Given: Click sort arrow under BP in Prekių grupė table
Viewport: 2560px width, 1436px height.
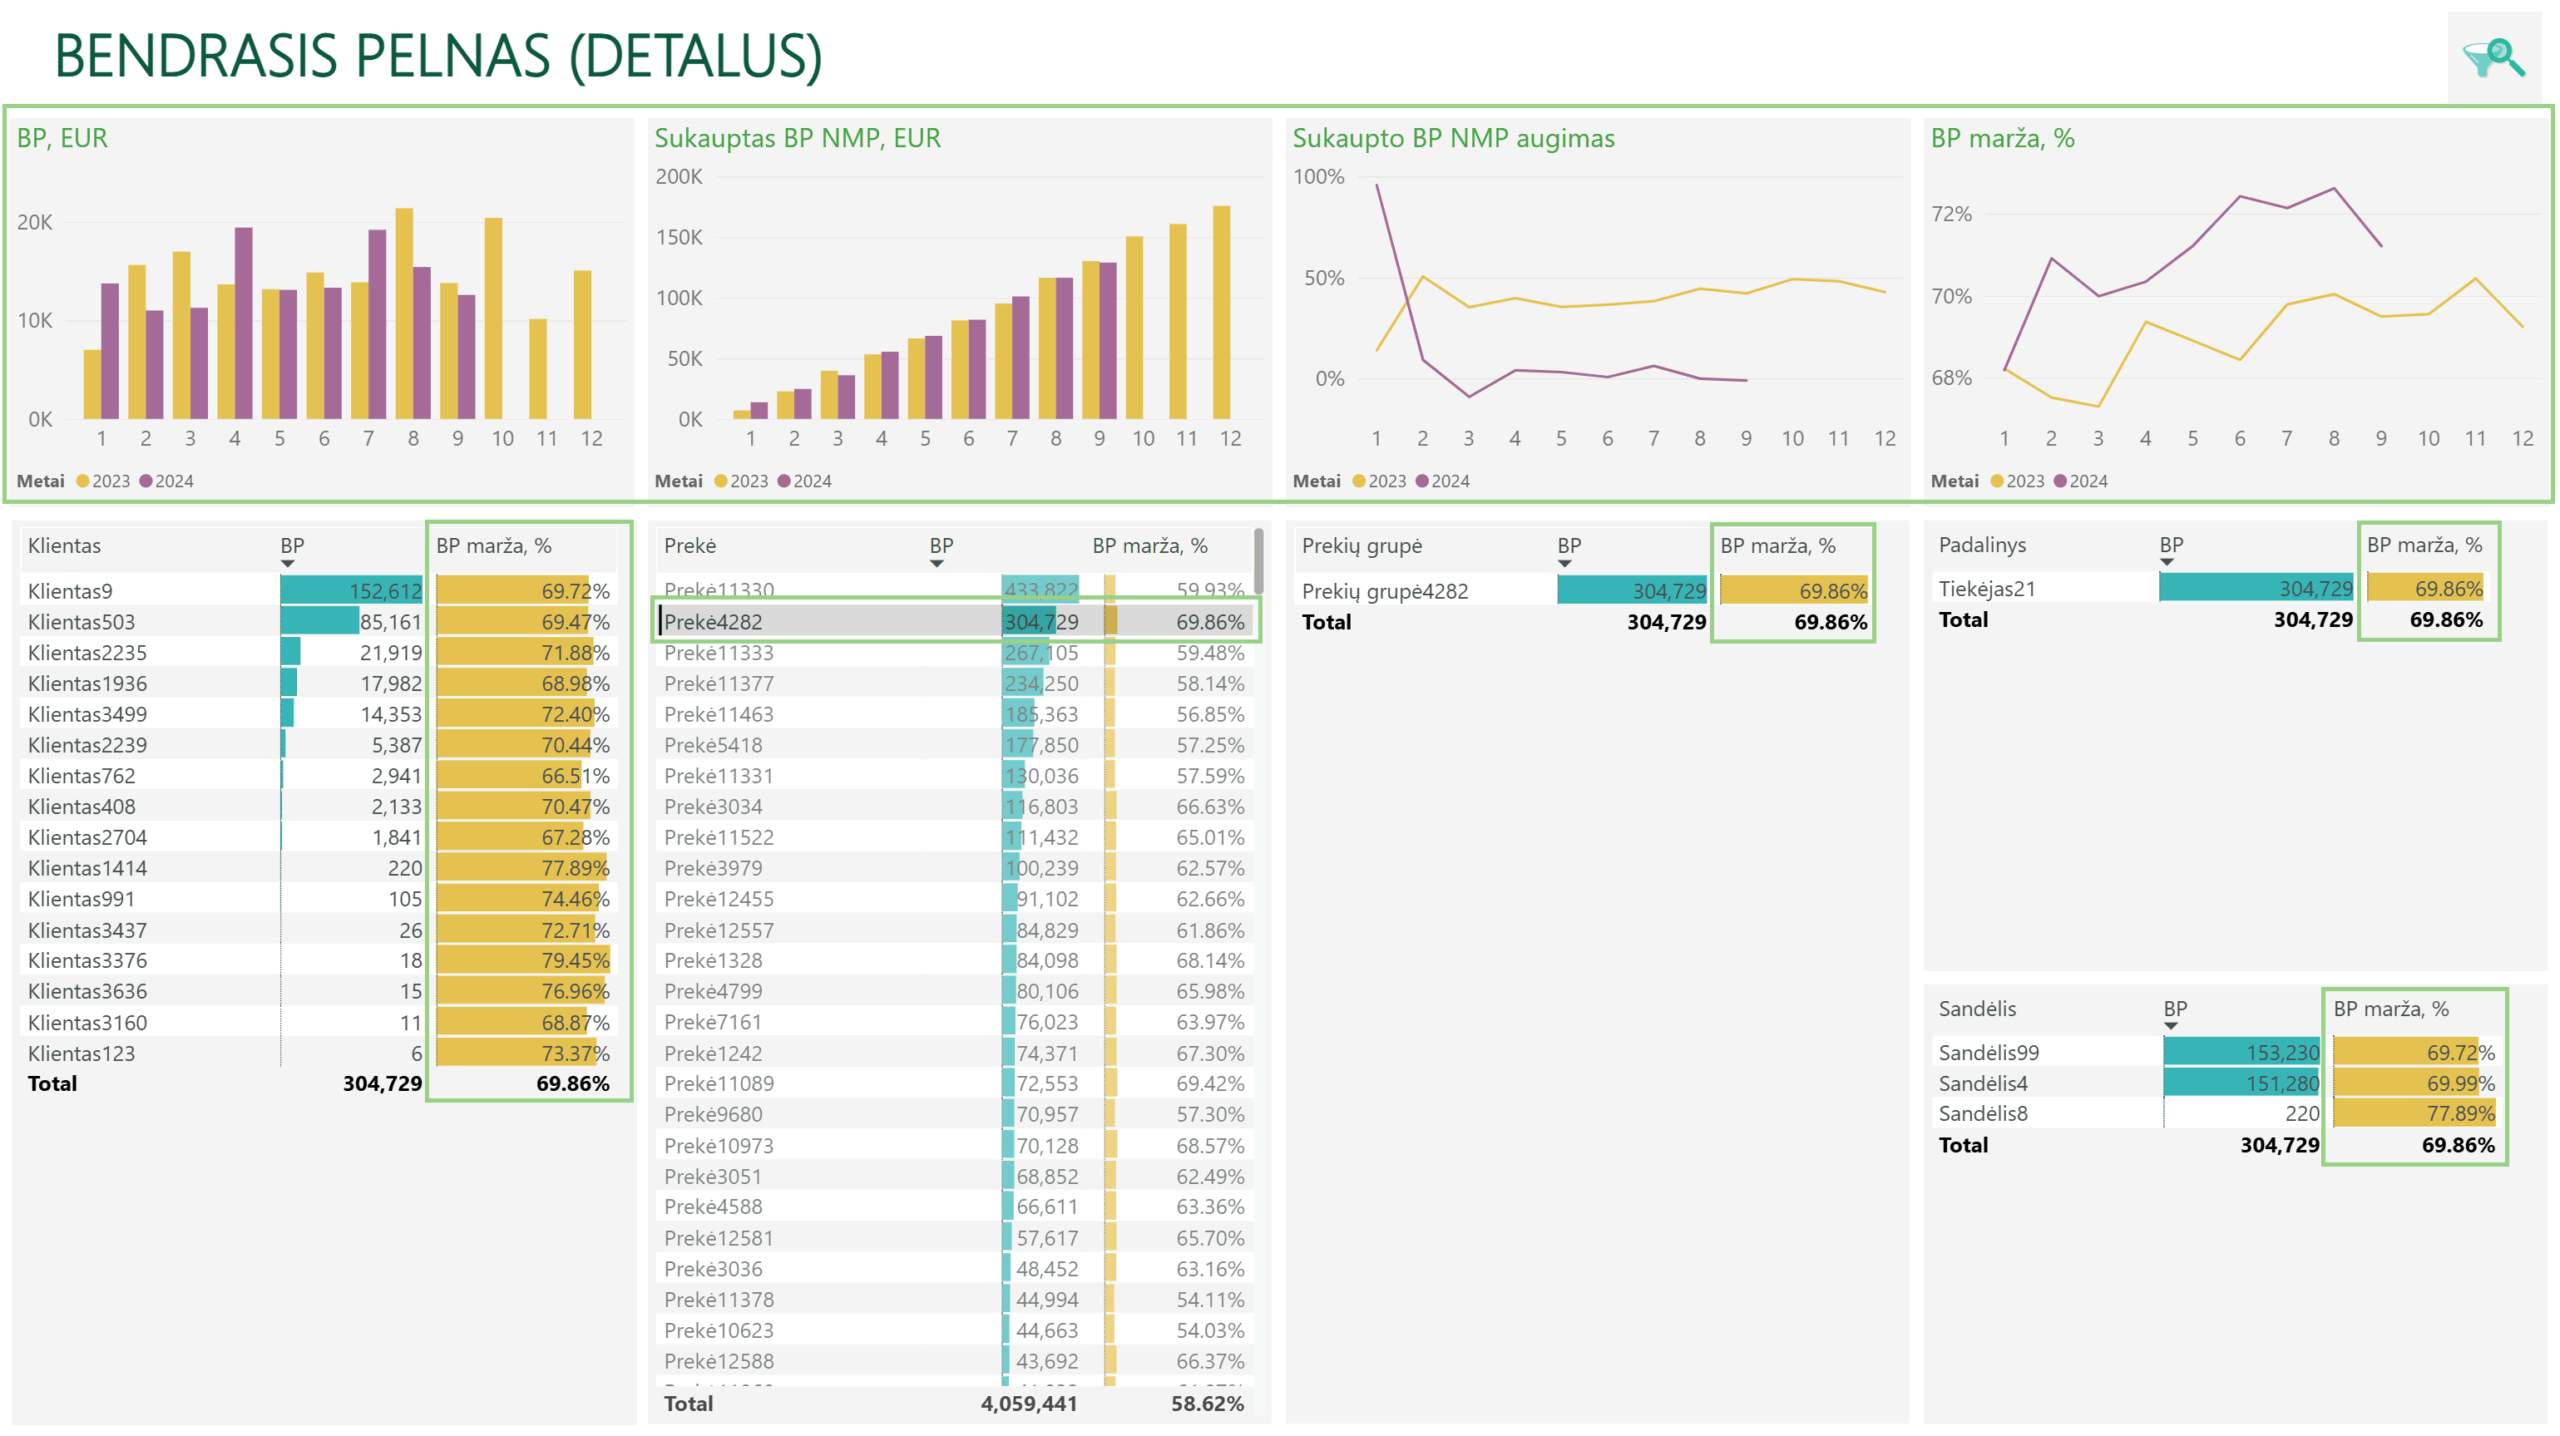Looking at the screenshot, I should (x=1565, y=564).
